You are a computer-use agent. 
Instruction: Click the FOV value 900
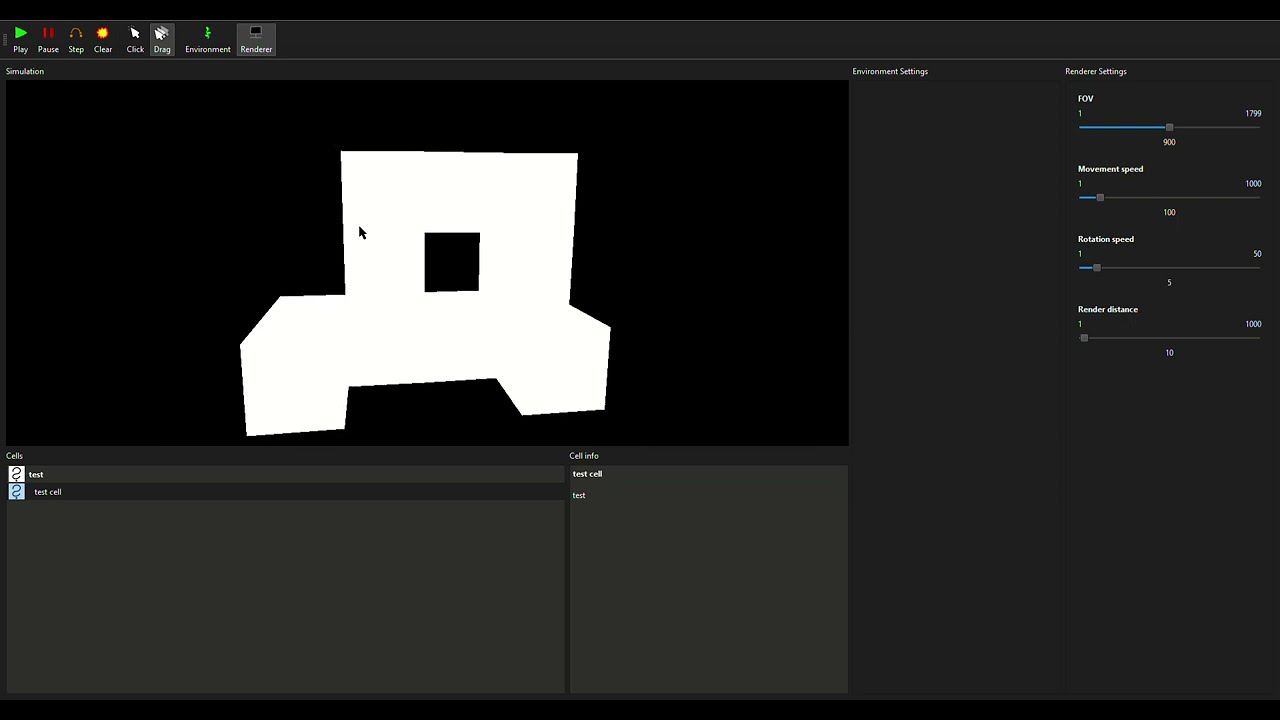click(x=1169, y=142)
